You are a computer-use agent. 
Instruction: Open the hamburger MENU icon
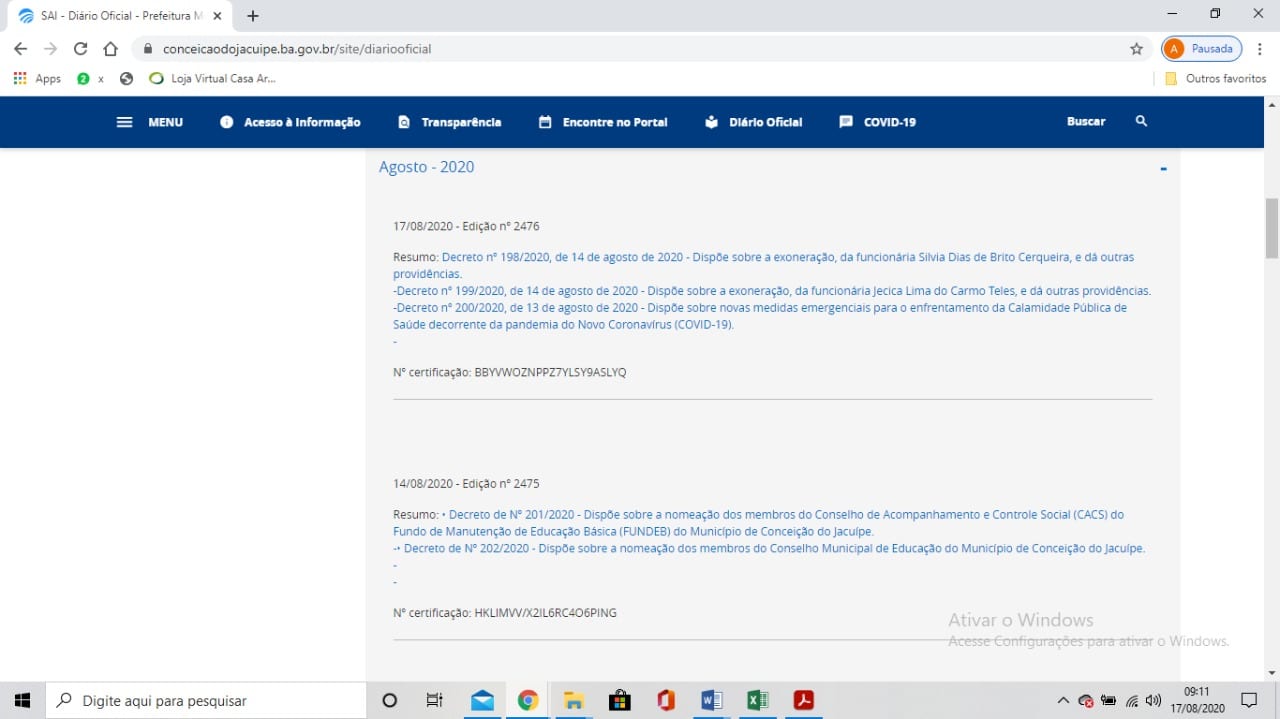125,122
